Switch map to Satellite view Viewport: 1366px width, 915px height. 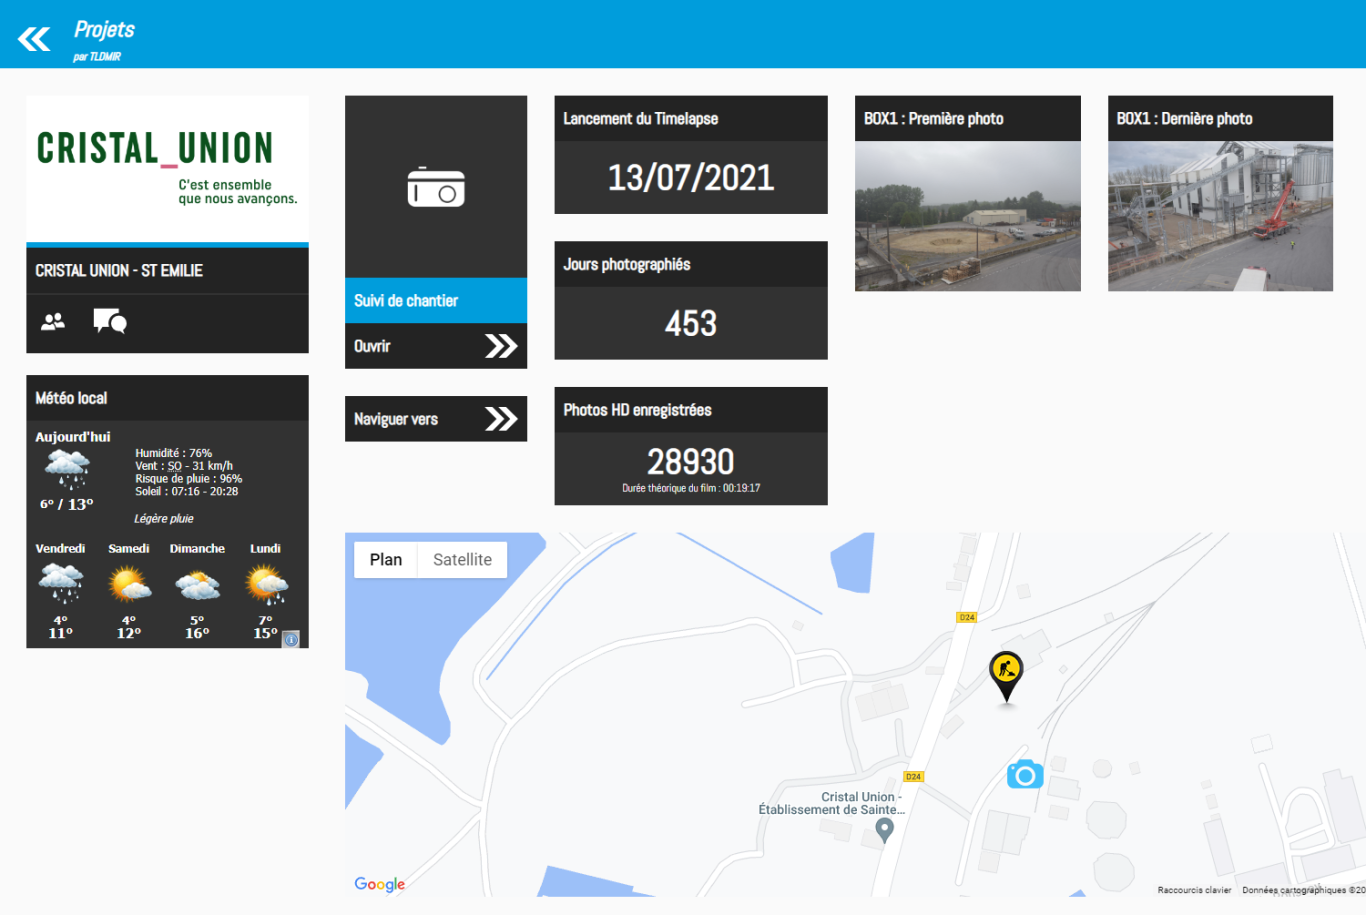click(462, 560)
